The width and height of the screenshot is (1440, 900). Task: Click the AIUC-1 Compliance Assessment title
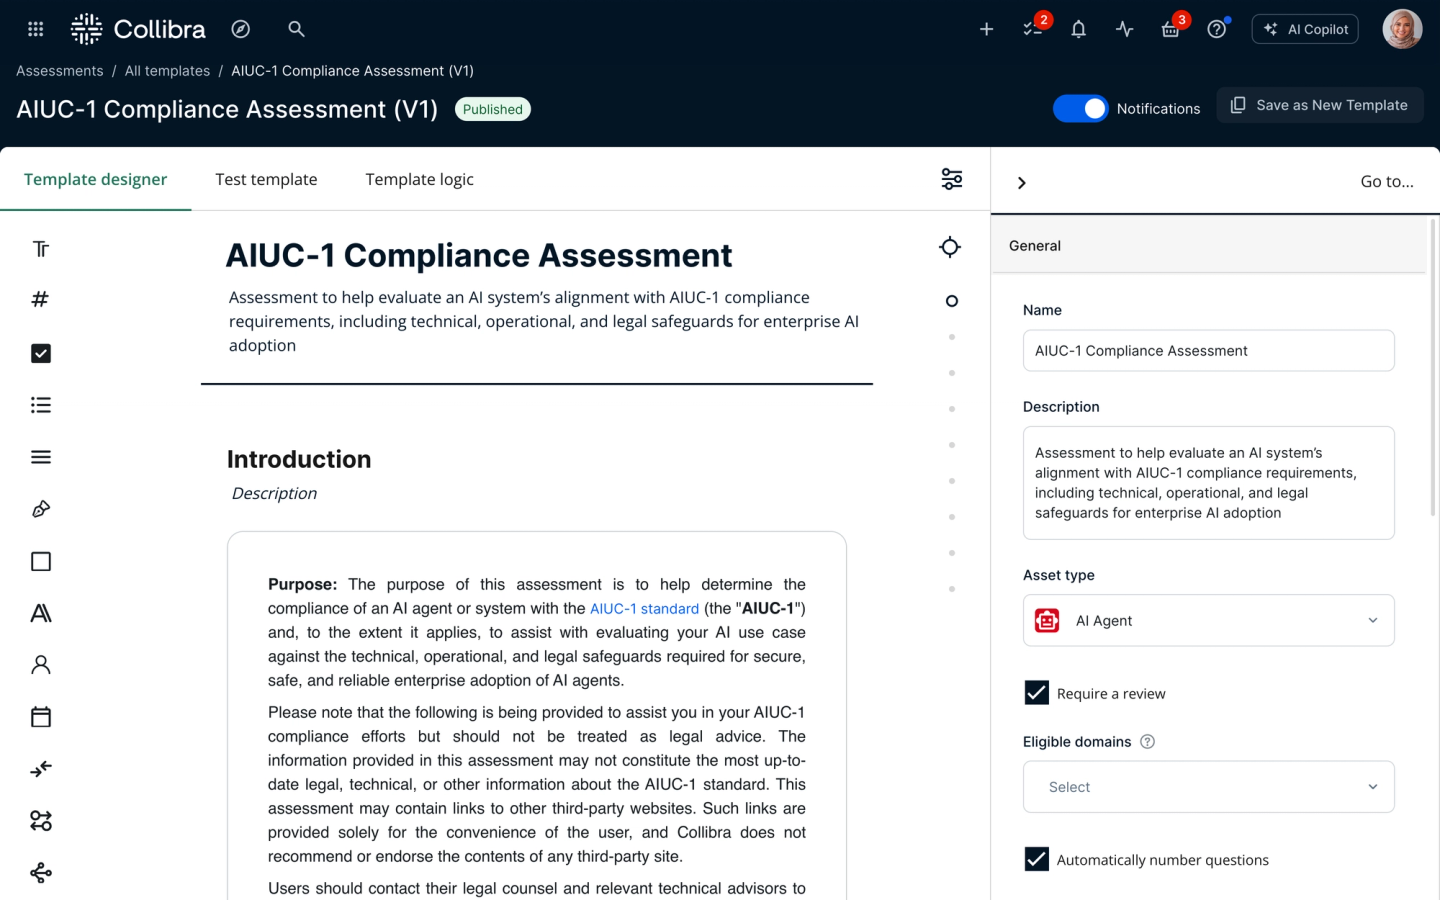pyautogui.click(x=479, y=256)
